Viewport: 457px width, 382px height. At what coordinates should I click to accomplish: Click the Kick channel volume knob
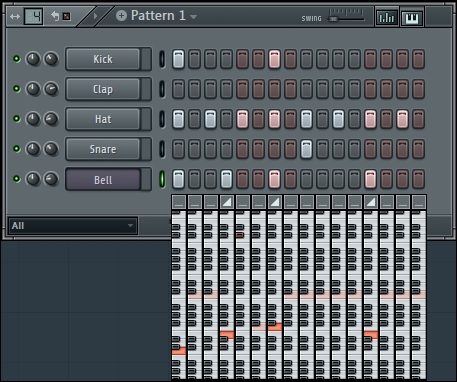pyautogui.click(x=51, y=59)
